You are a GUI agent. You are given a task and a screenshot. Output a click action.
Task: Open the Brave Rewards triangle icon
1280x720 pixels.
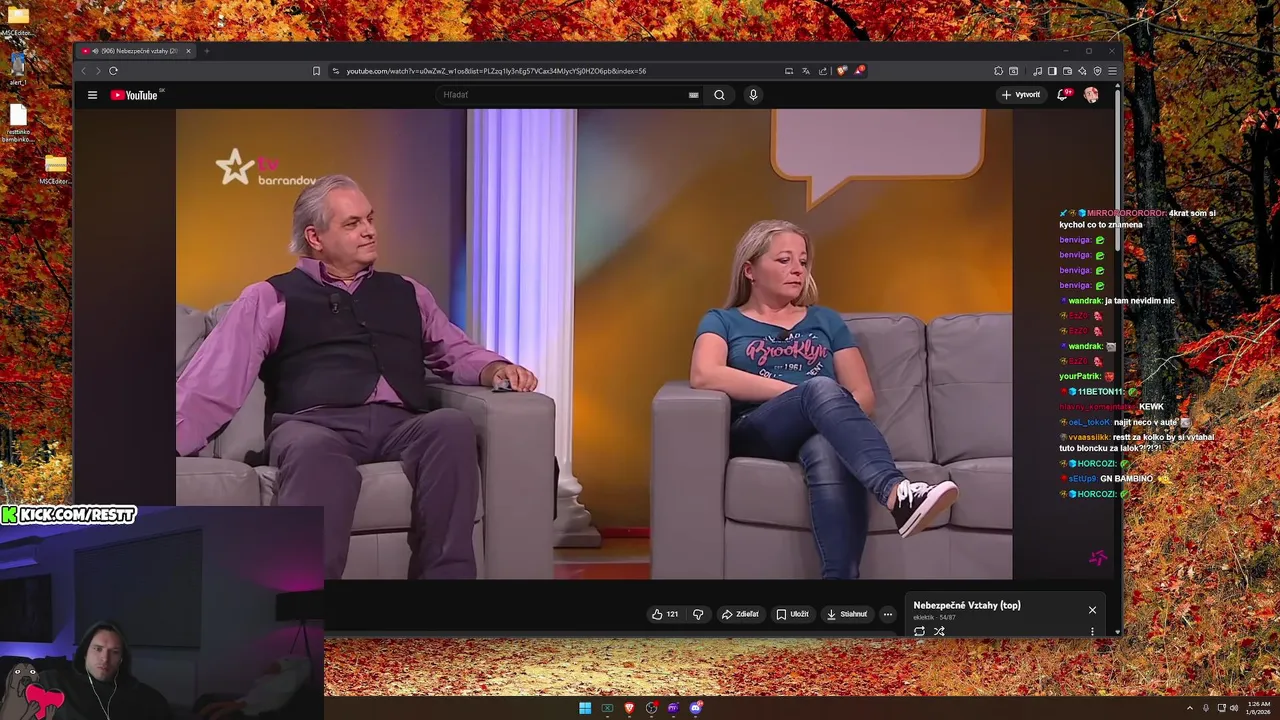click(x=859, y=71)
